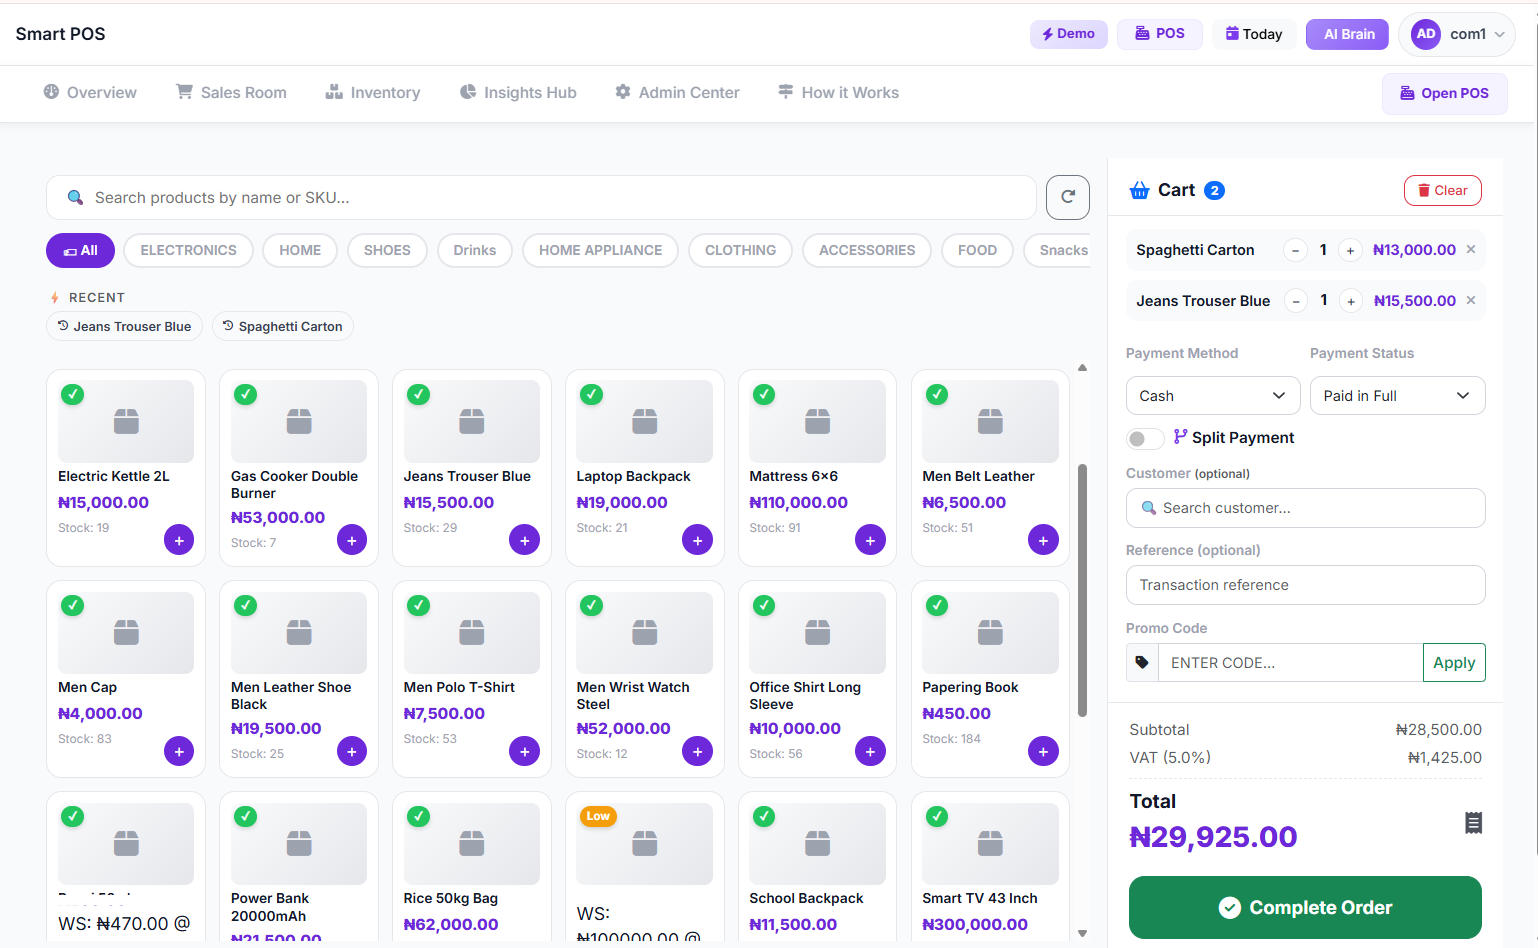Screen dimensions: 1538x948
Task: Click the Complete Order button
Action: [x=1305, y=907]
